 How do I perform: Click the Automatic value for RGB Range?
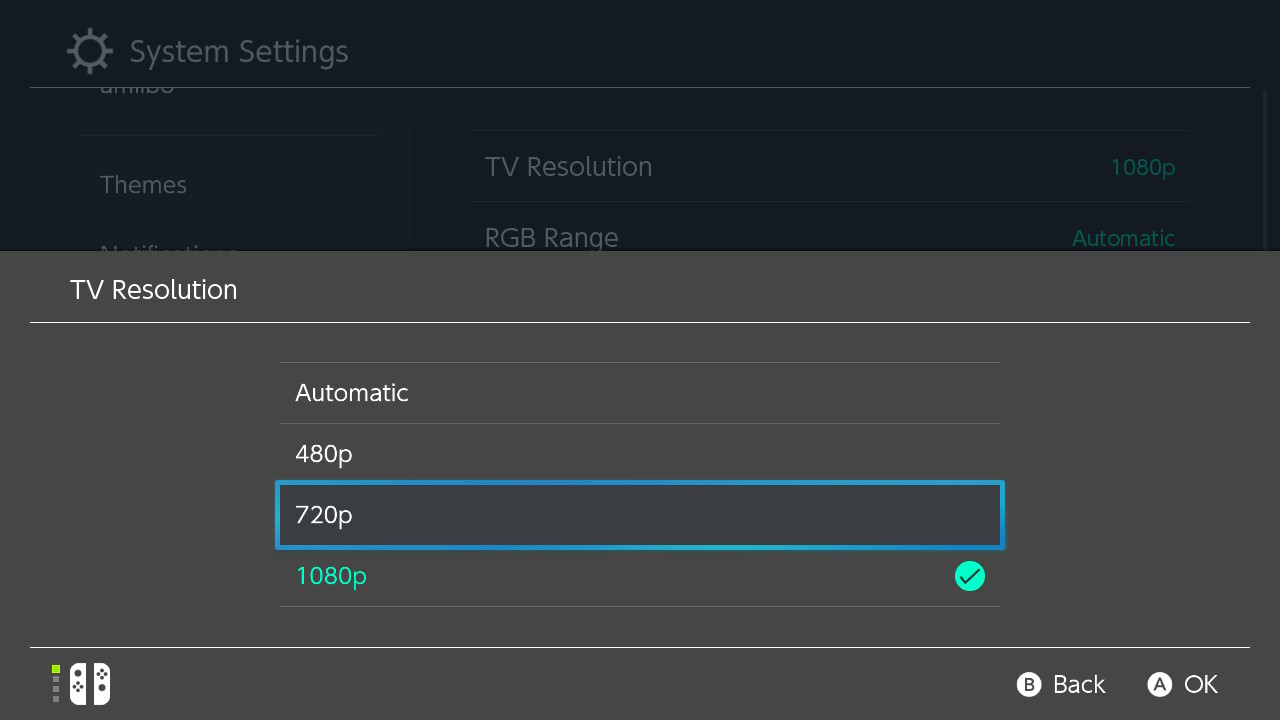click(x=1123, y=238)
